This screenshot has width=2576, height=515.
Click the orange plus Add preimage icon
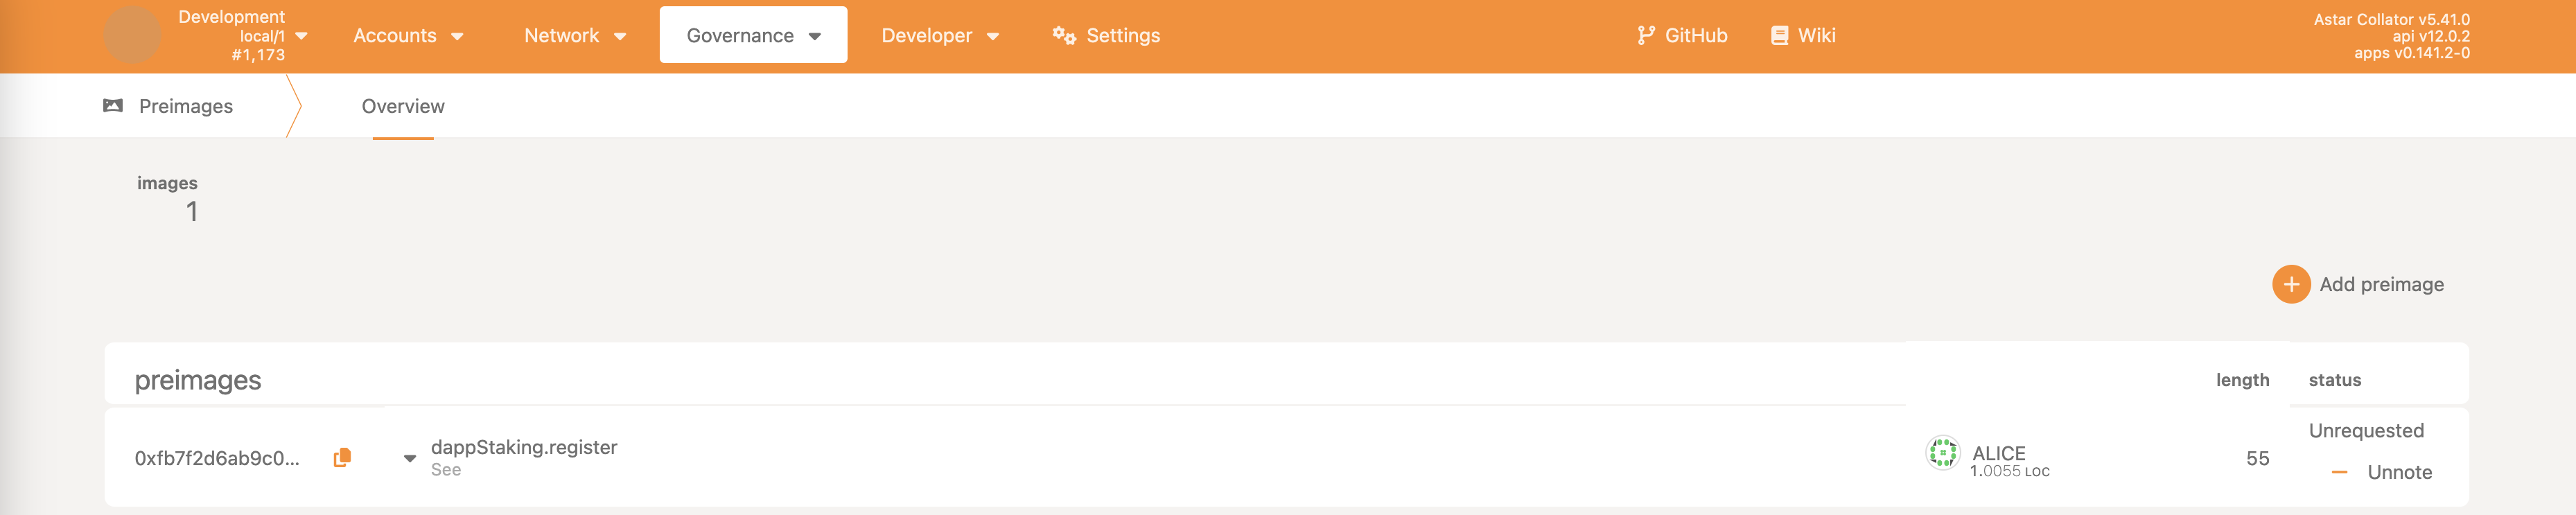[x=2290, y=284]
